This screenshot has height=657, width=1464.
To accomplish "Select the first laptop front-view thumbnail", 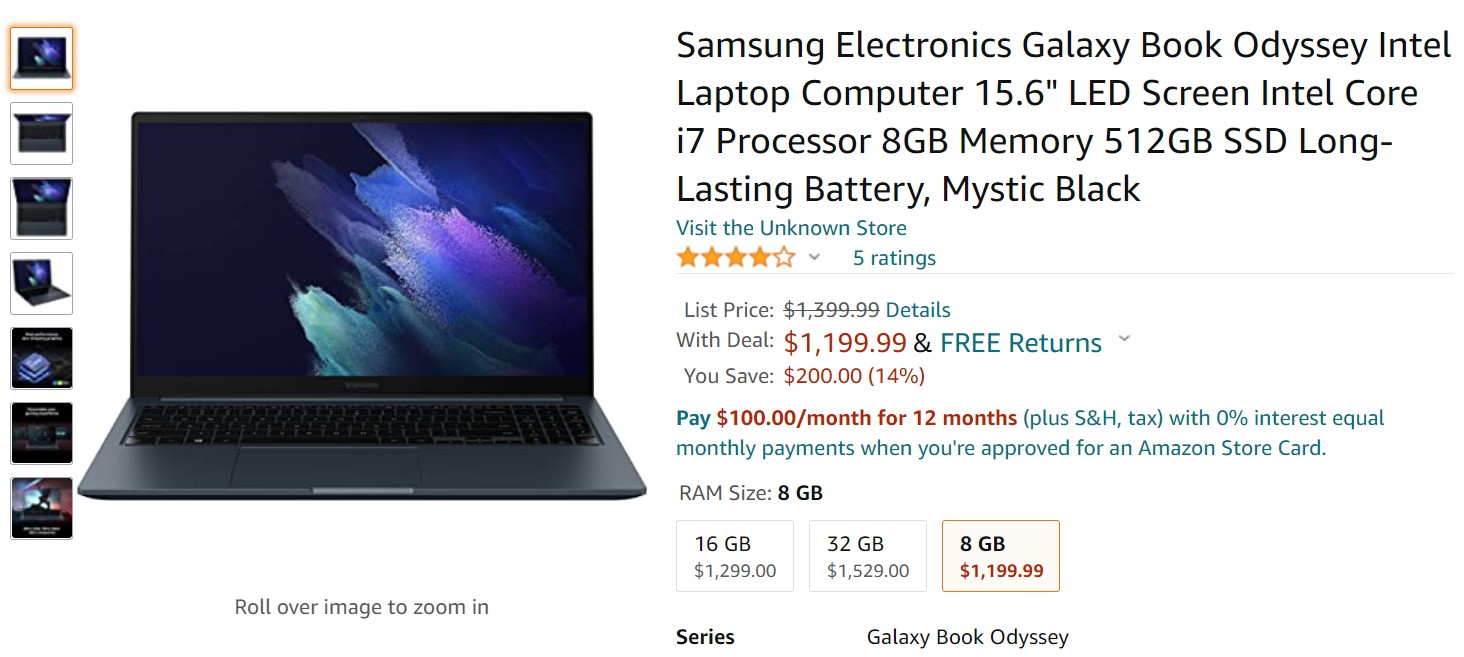I will pyautogui.click(x=41, y=58).
